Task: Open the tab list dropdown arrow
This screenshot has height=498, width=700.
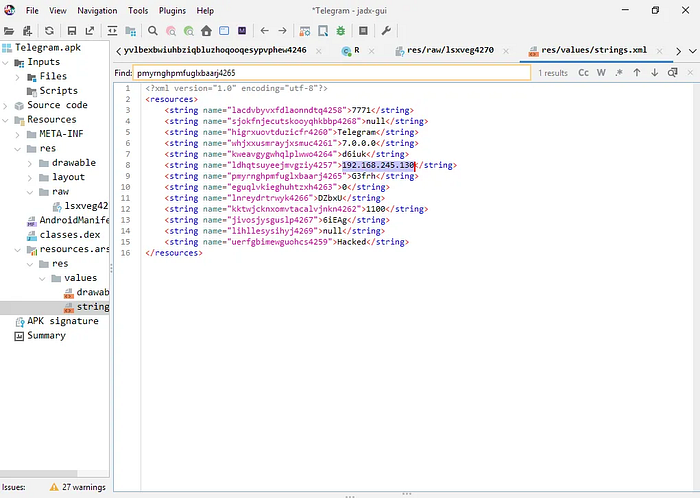Action: (x=692, y=51)
